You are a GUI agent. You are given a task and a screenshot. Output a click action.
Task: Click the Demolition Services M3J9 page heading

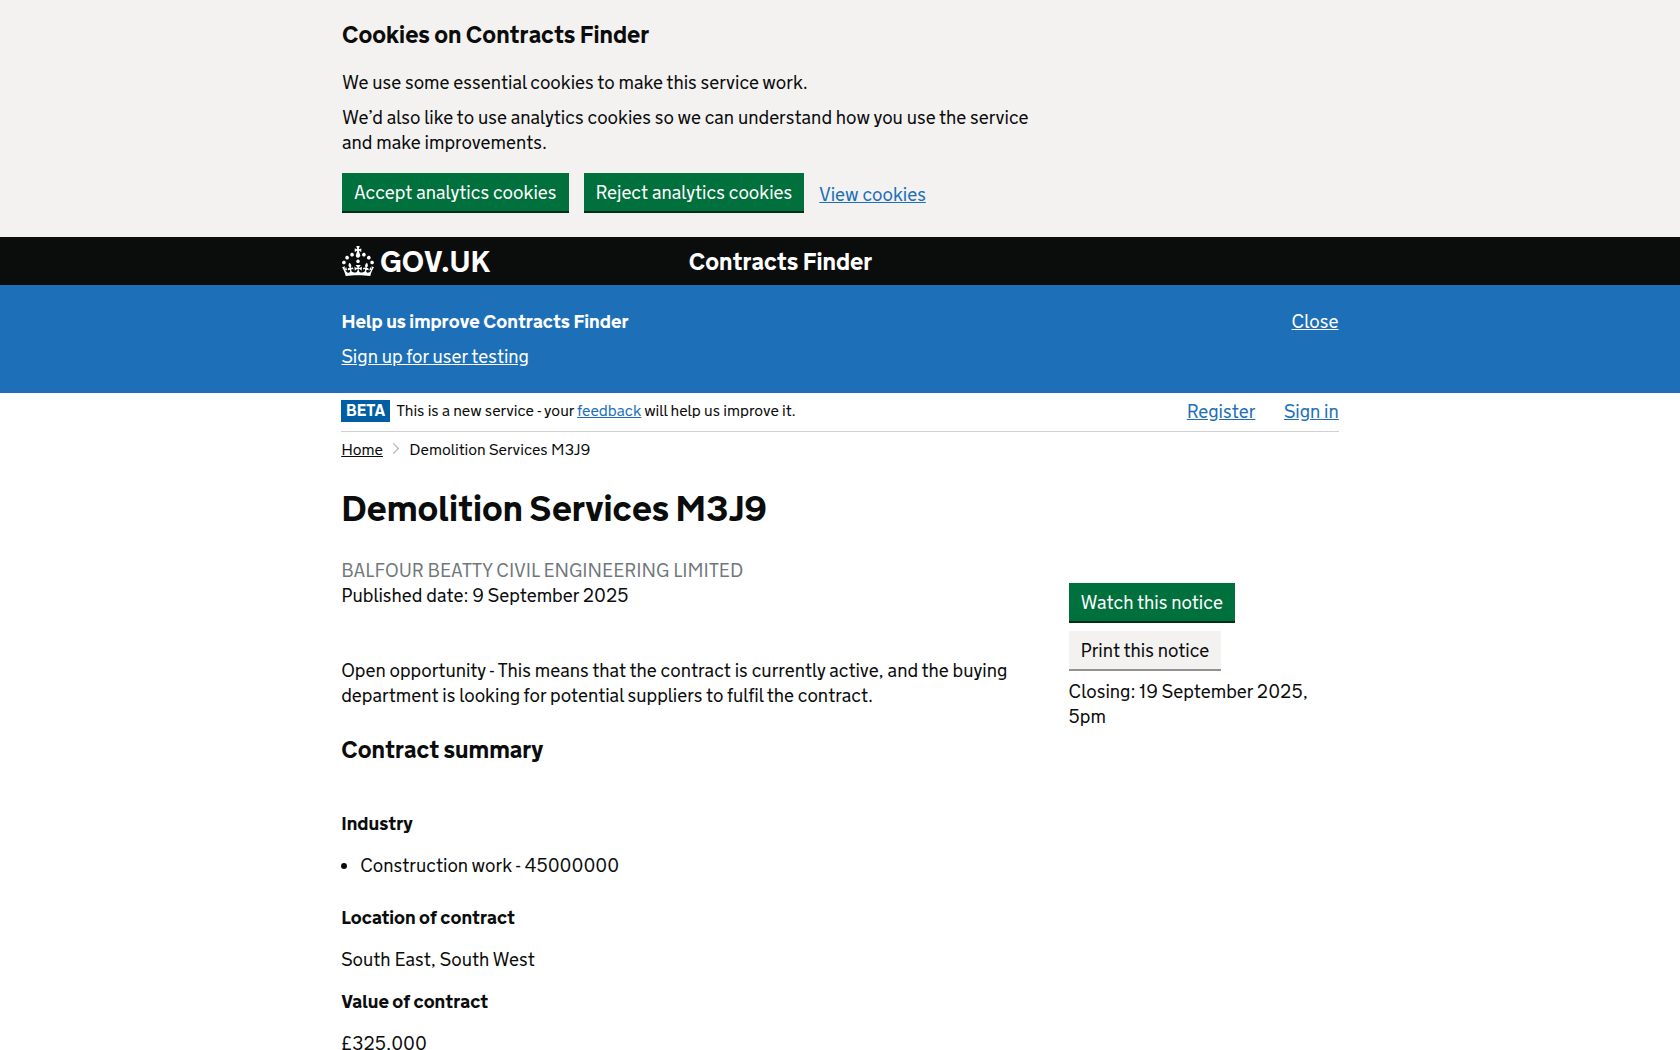coord(553,509)
